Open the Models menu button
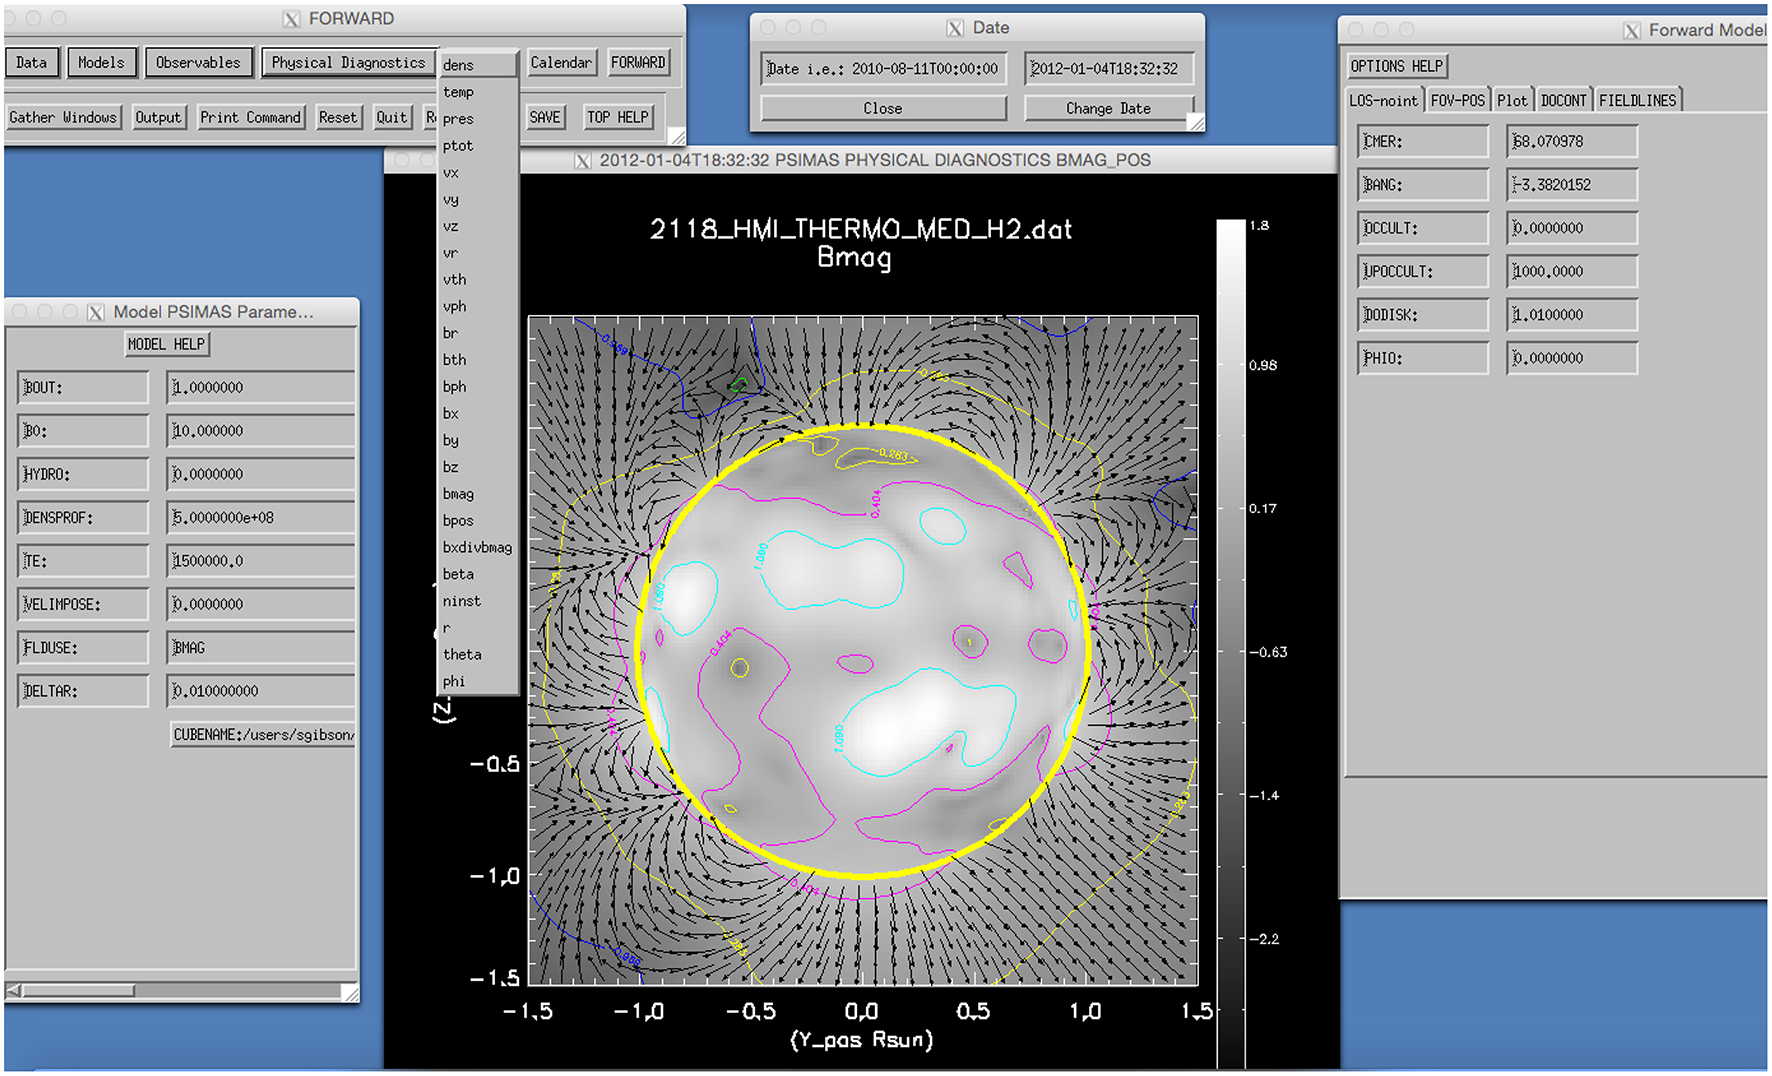Viewport: 1772px width, 1076px height. (x=101, y=62)
